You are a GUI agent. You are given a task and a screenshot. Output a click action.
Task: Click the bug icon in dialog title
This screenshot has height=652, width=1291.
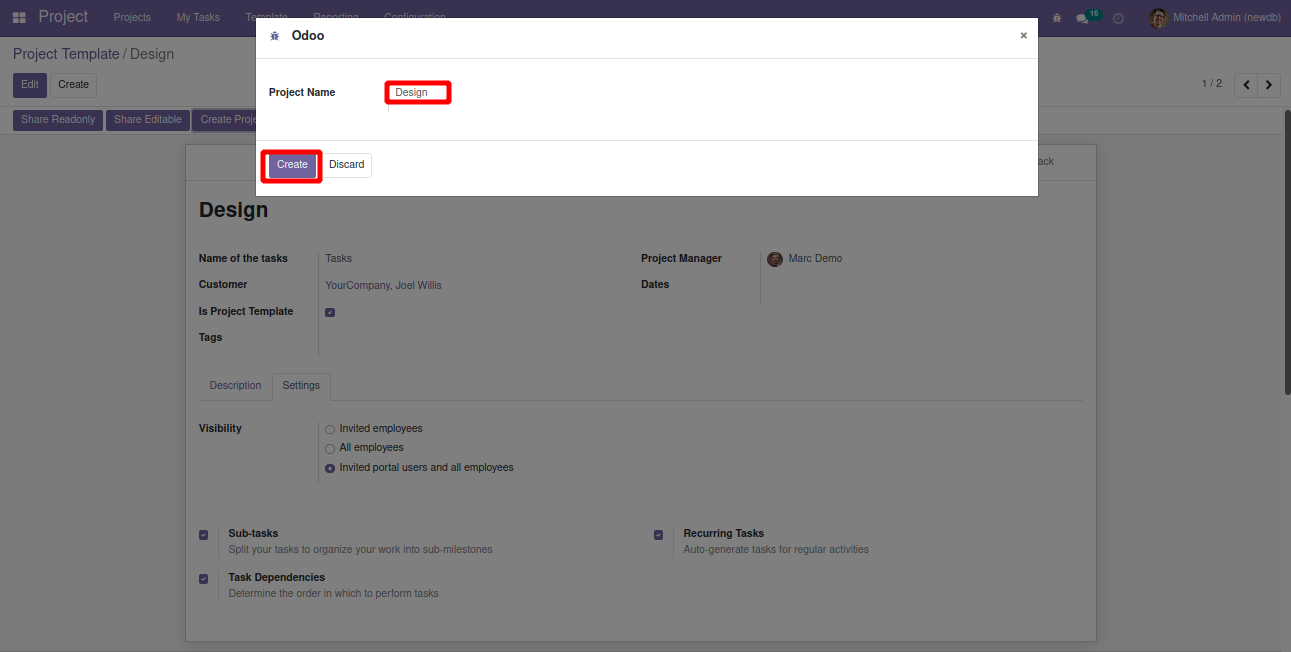tap(275, 36)
